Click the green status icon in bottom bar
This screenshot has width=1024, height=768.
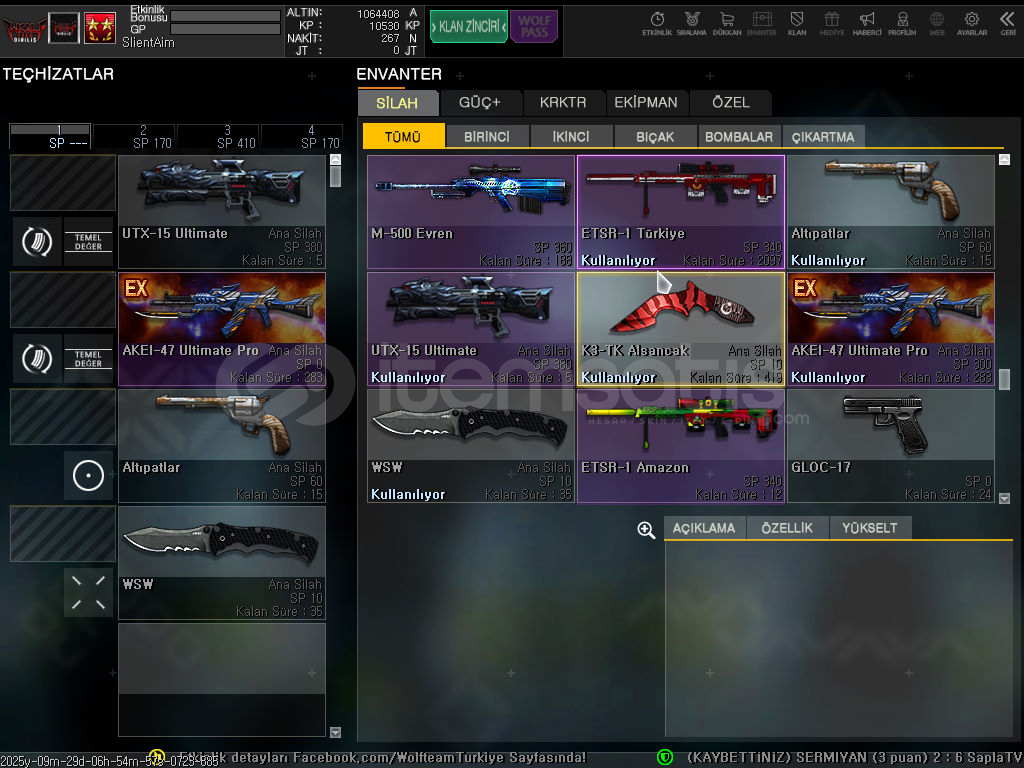tap(665, 758)
